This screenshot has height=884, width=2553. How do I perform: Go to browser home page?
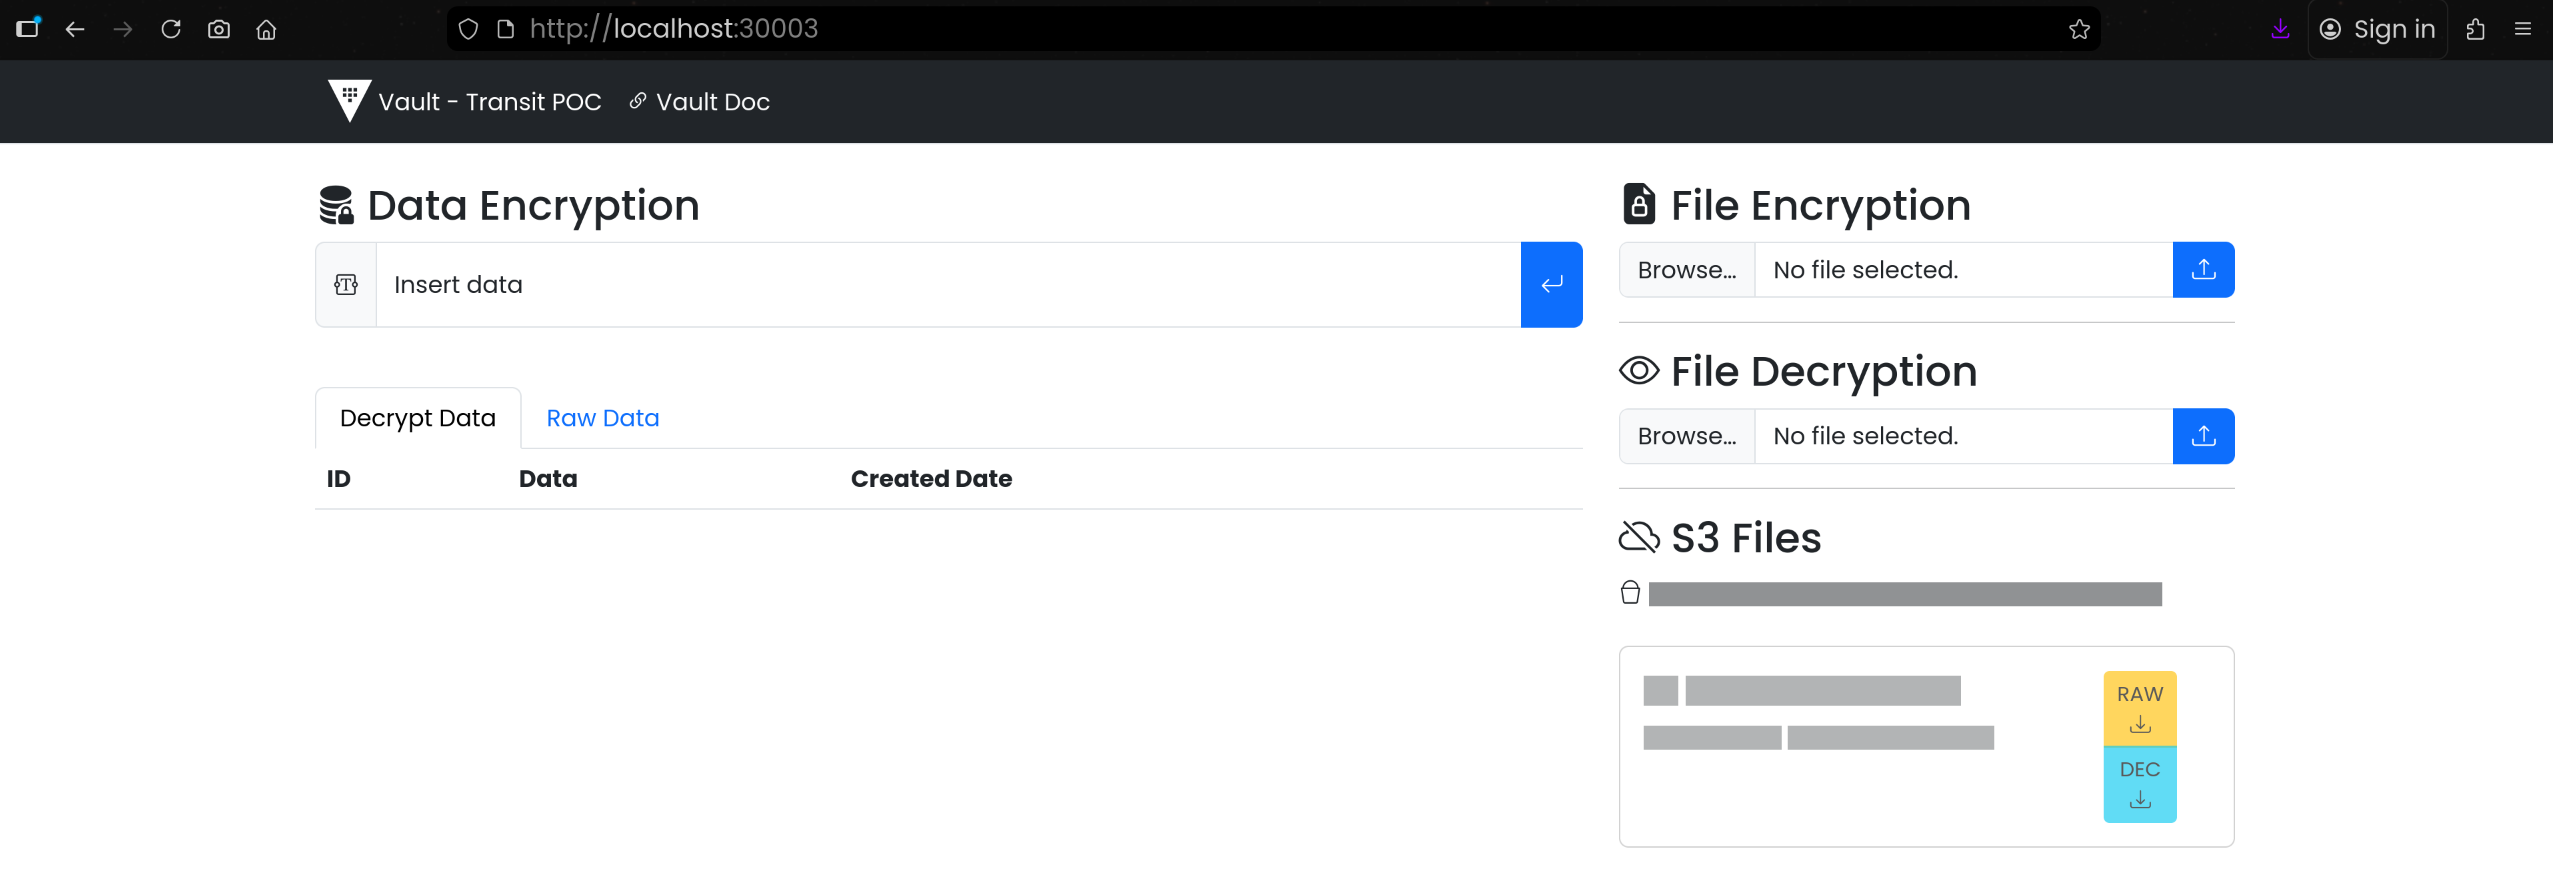click(266, 29)
